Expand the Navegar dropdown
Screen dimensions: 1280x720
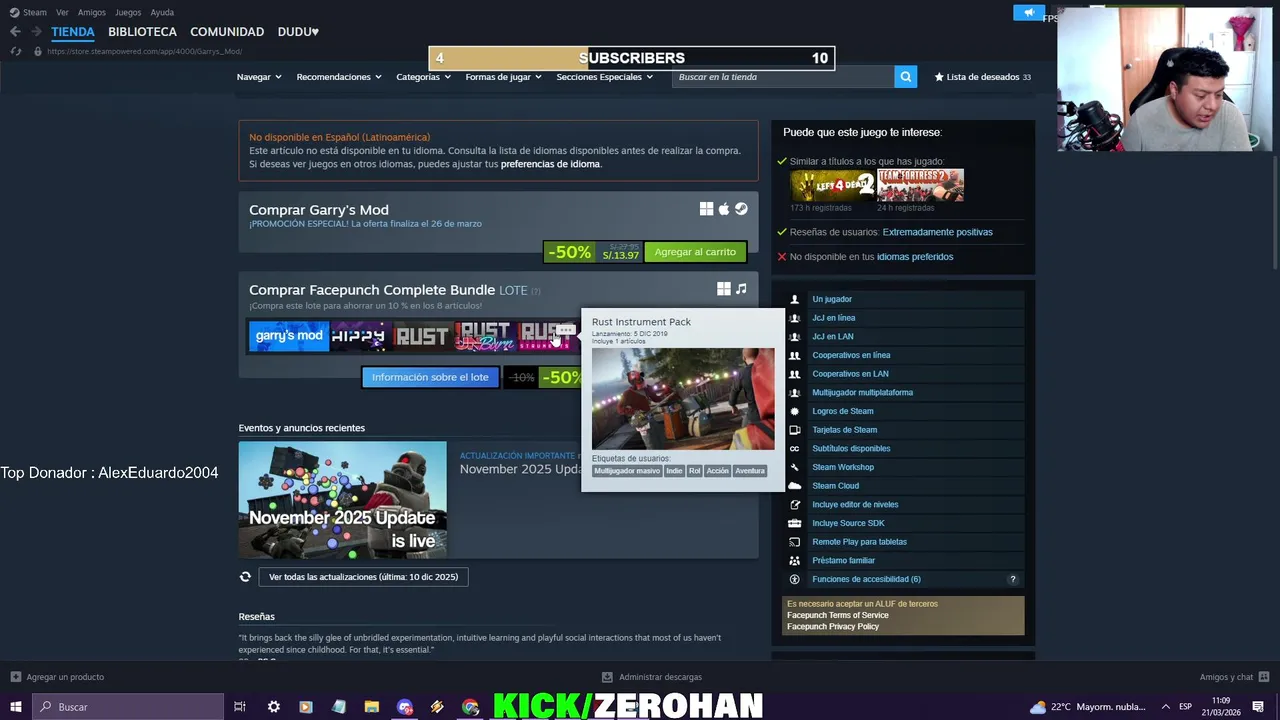click(259, 77)
